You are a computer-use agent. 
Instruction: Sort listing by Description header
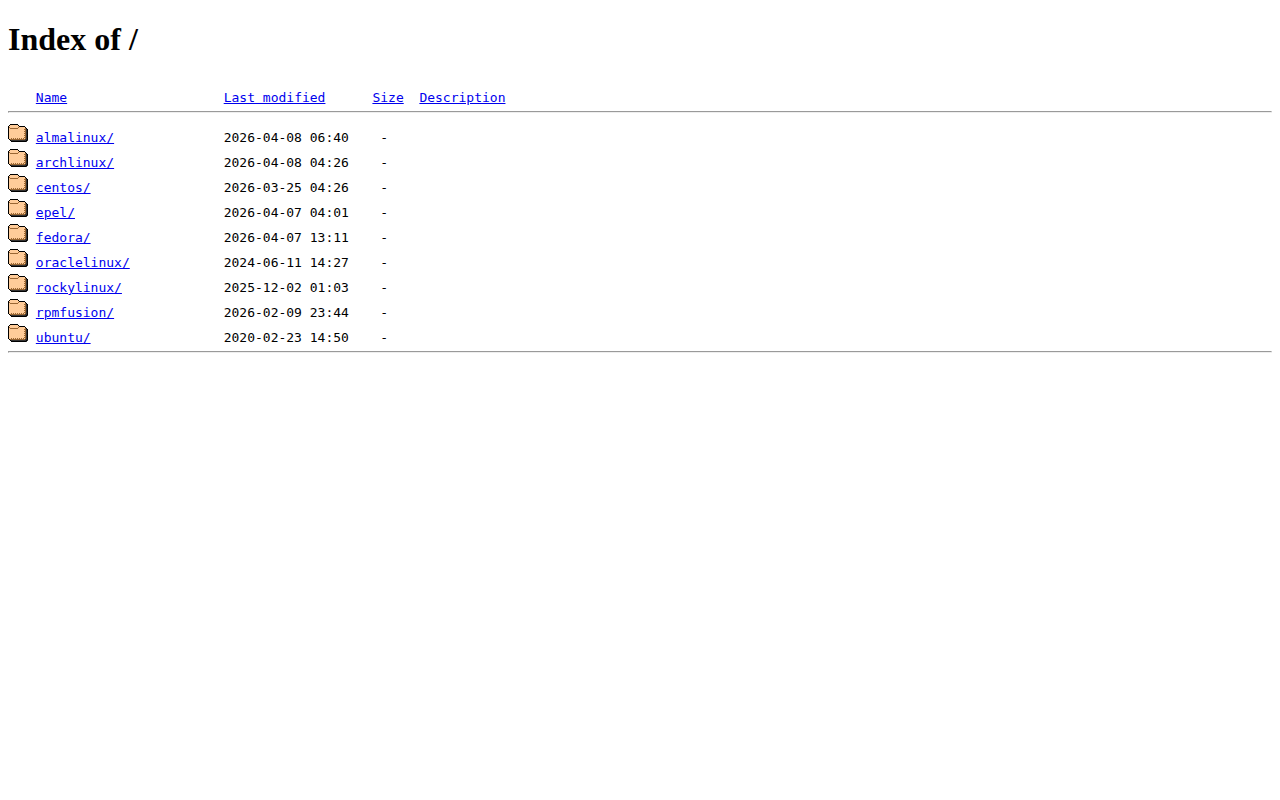[462, 98]
